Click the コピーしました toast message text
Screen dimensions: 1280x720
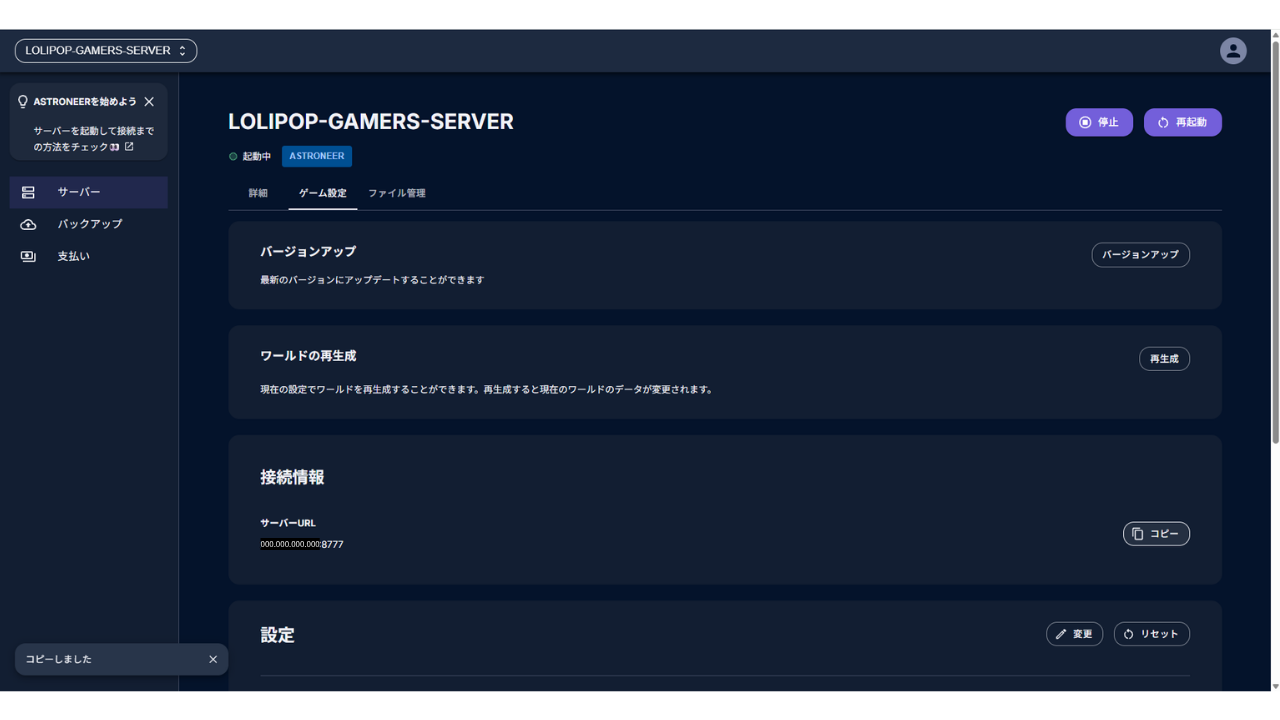tap(58, 660)
